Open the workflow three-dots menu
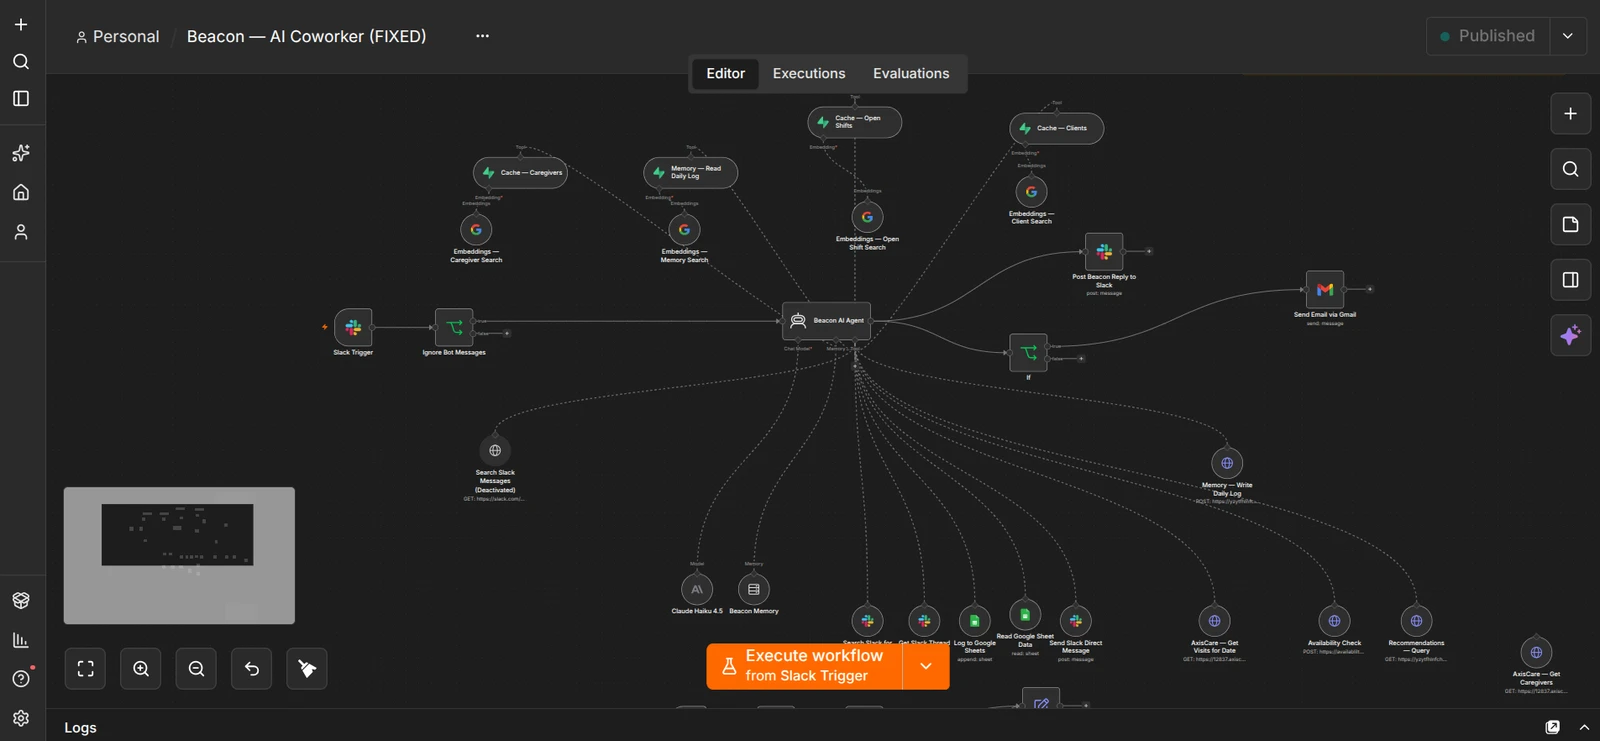 coord(482,36)
